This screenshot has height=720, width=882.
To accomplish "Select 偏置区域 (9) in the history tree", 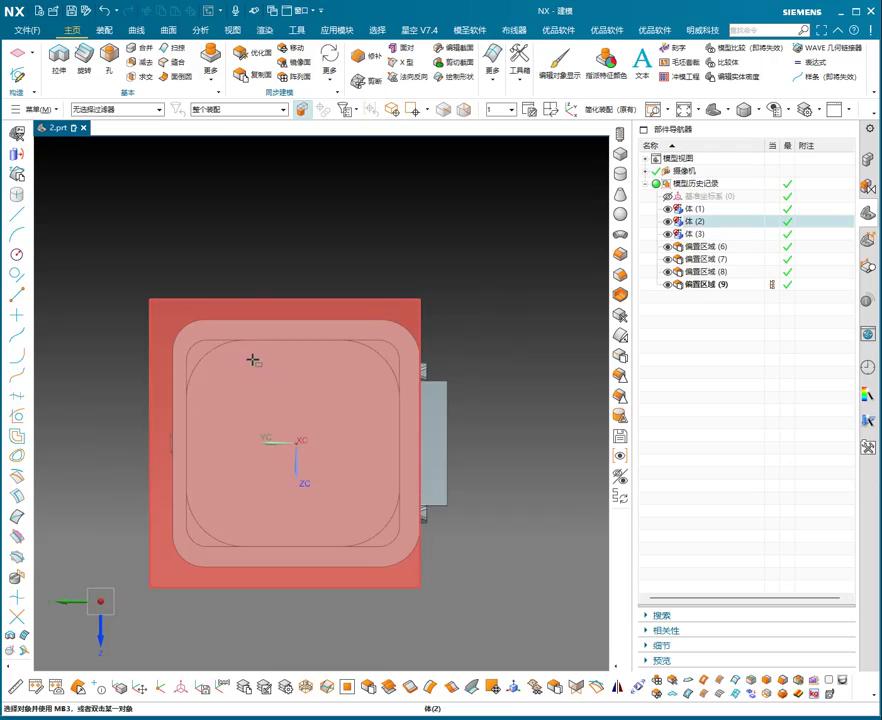I will [706, 285].
